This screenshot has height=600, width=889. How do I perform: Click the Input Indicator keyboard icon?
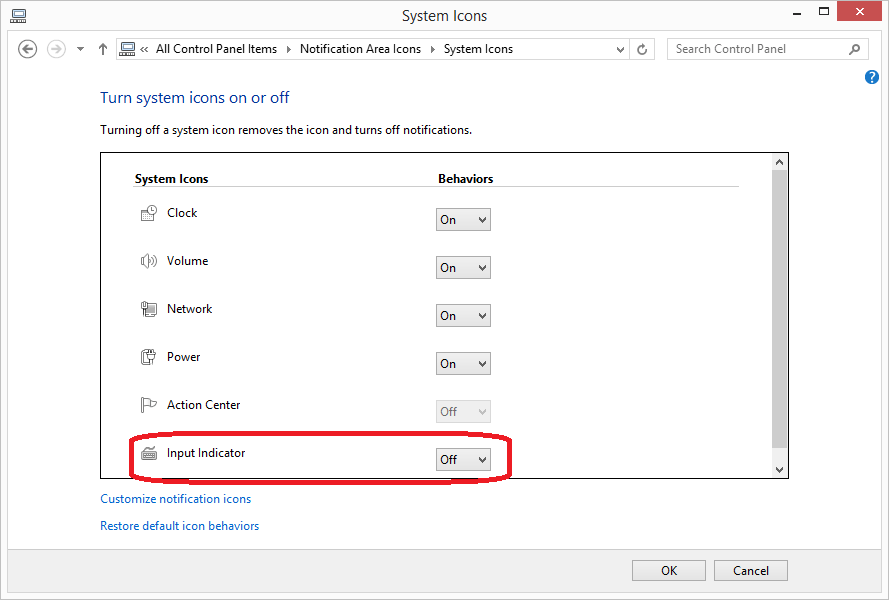(x=149, y=453)
